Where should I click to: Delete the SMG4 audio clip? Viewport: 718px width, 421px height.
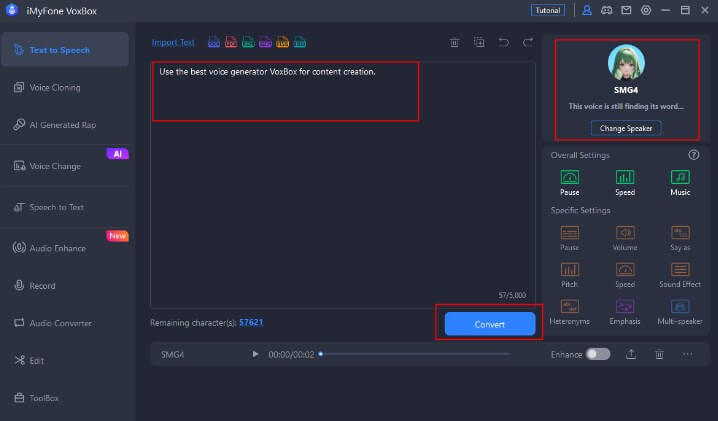click(659, 354)
